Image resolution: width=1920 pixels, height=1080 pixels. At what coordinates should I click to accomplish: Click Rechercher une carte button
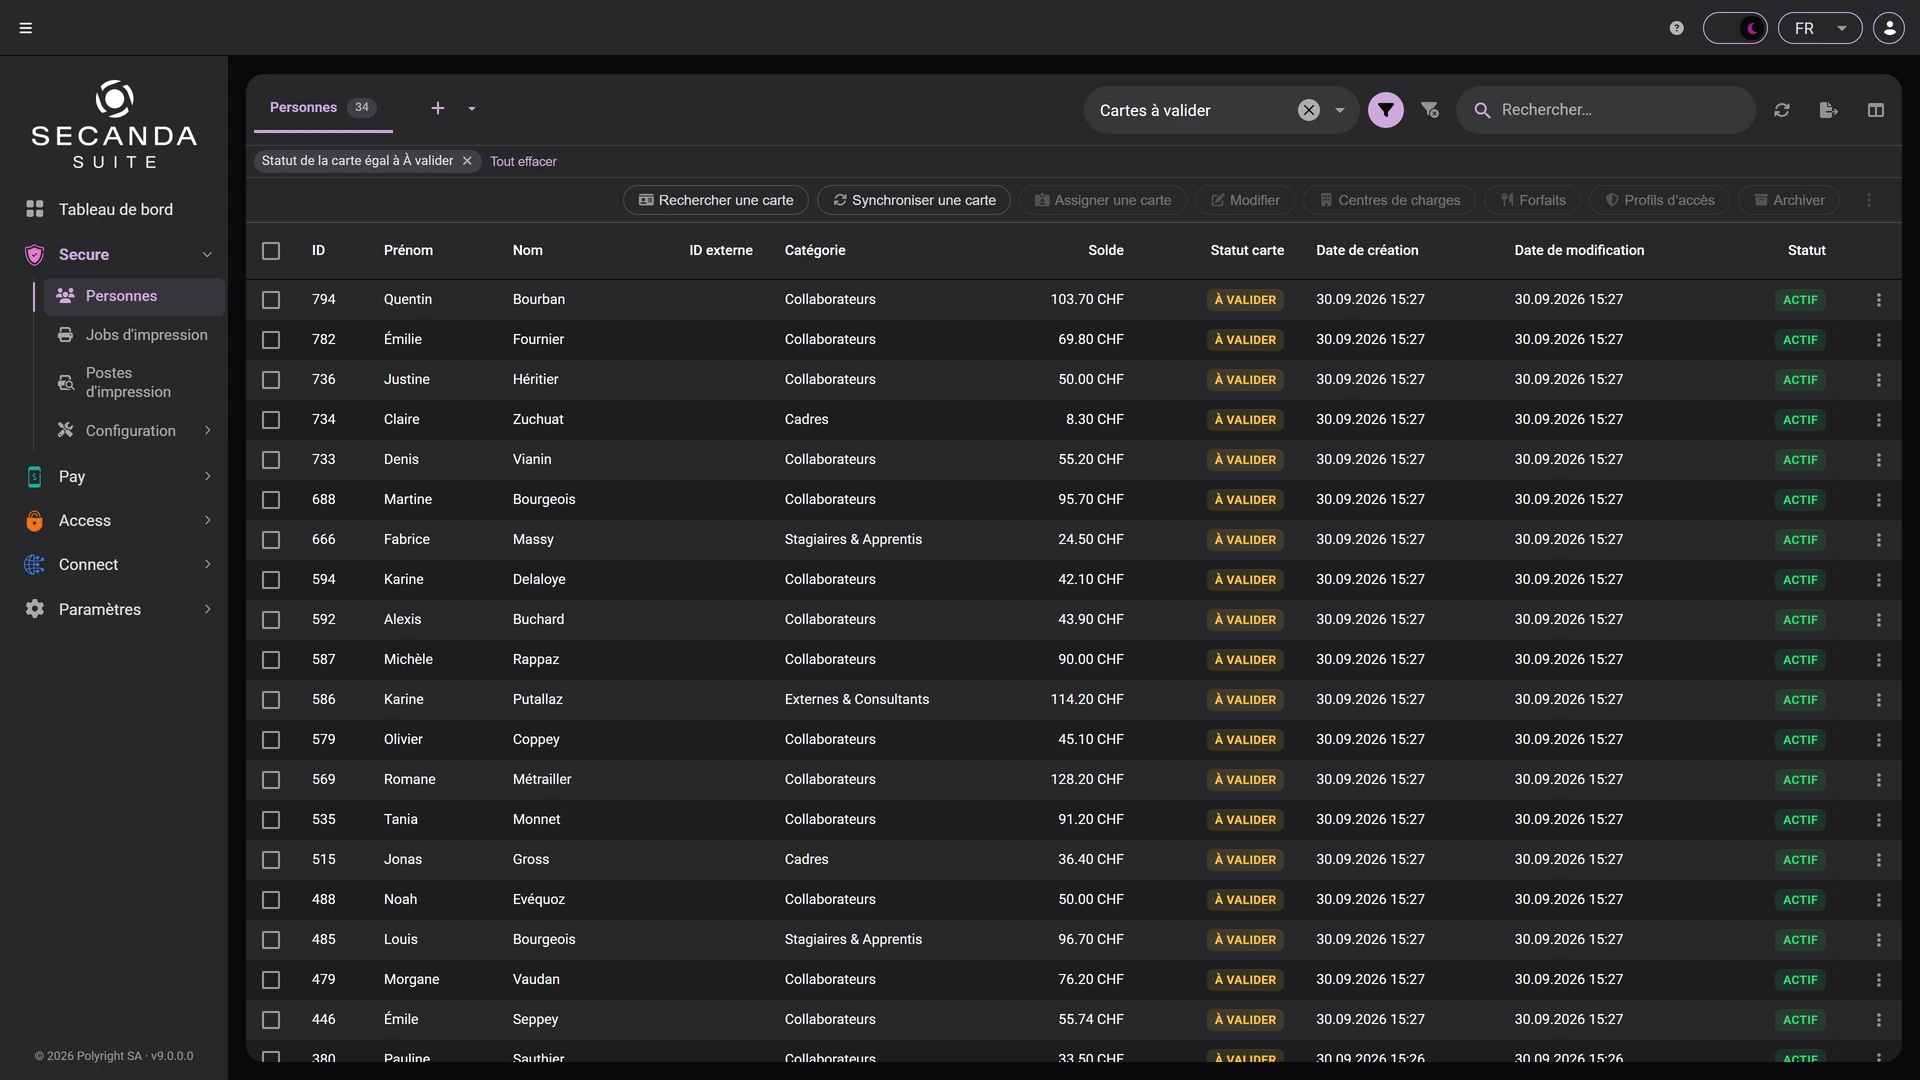(x=716, y=200)
